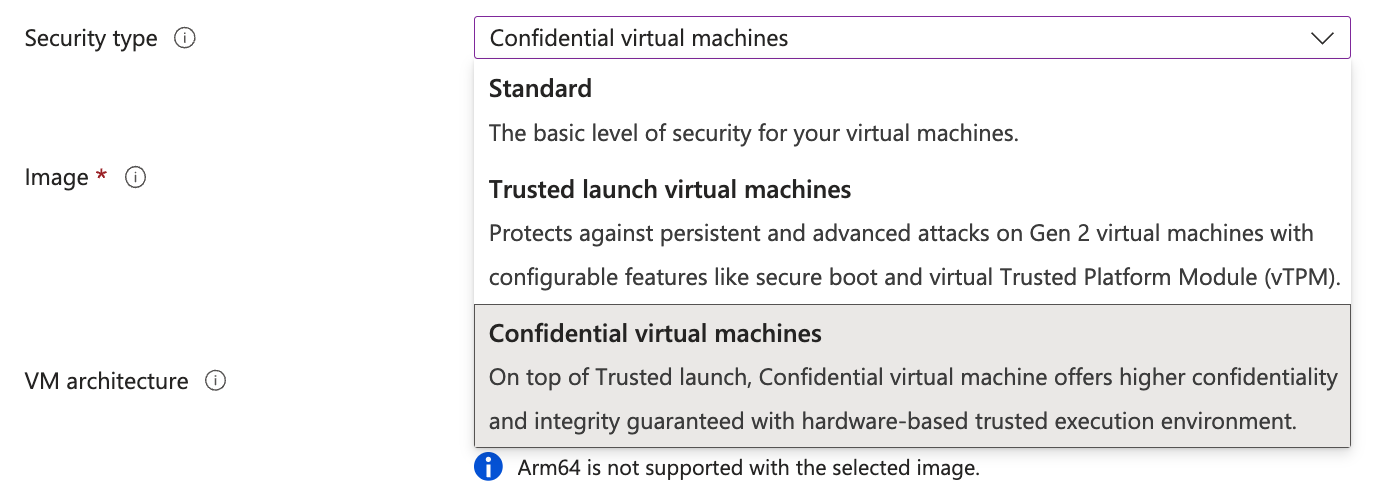
Task: Click the 'On top of Trusted launch' description
Action: tap(913, 377)
